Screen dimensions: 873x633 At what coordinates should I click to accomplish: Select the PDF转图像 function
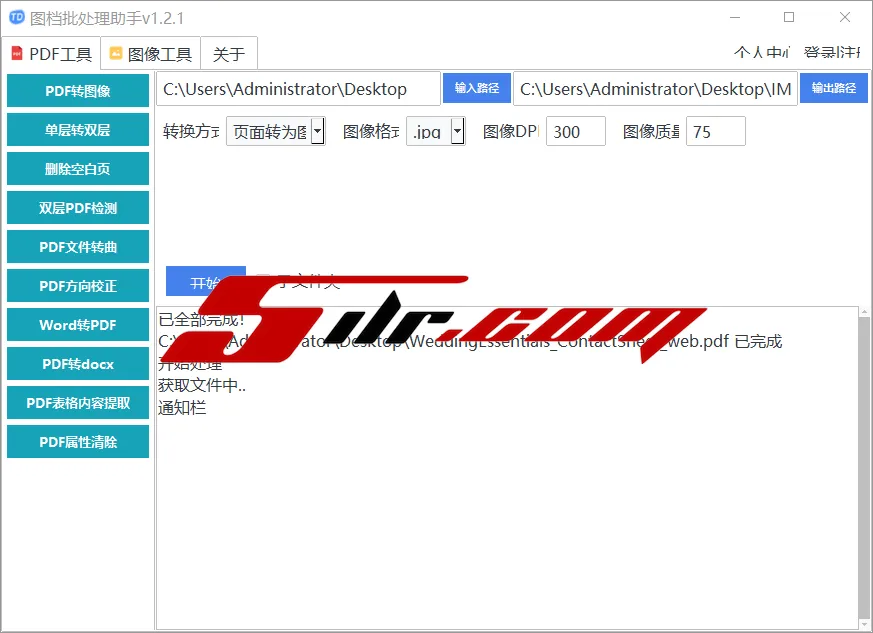(x=78, y=91)
